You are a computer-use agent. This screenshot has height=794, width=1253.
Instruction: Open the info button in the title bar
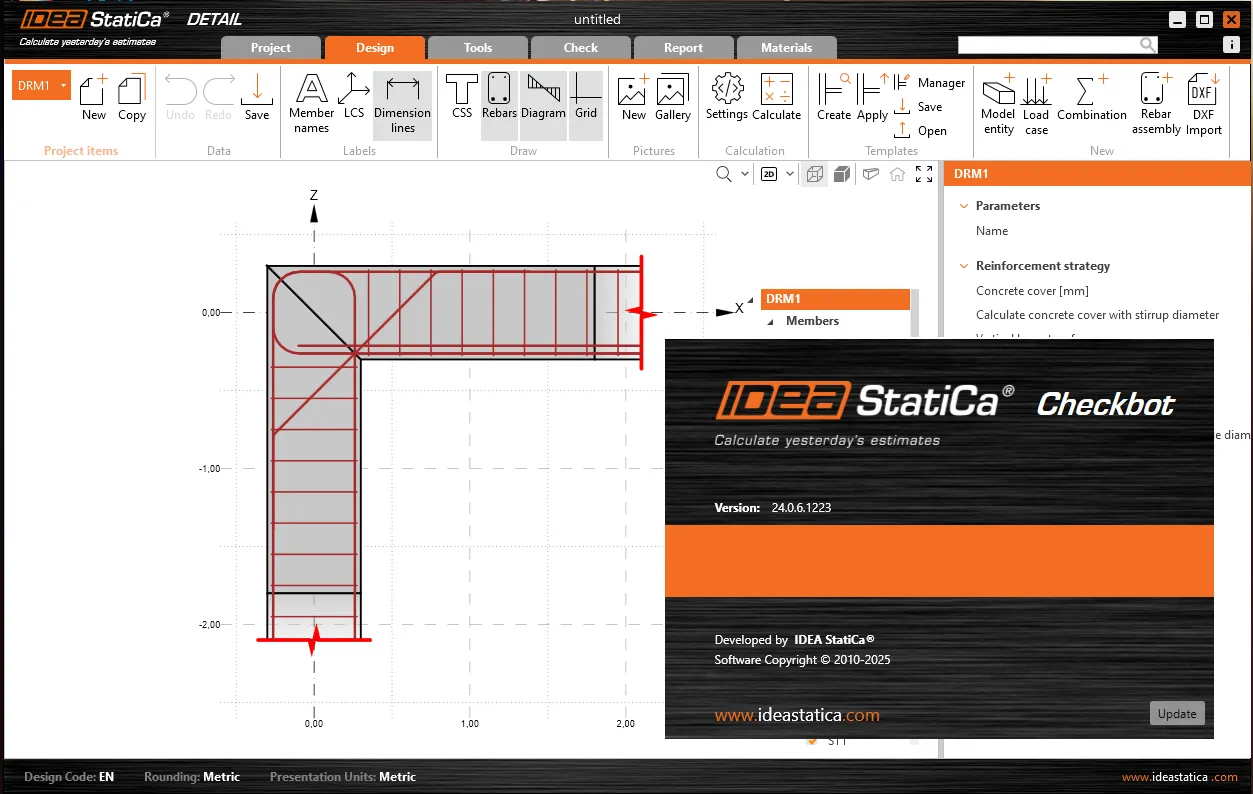(1232, 45)
